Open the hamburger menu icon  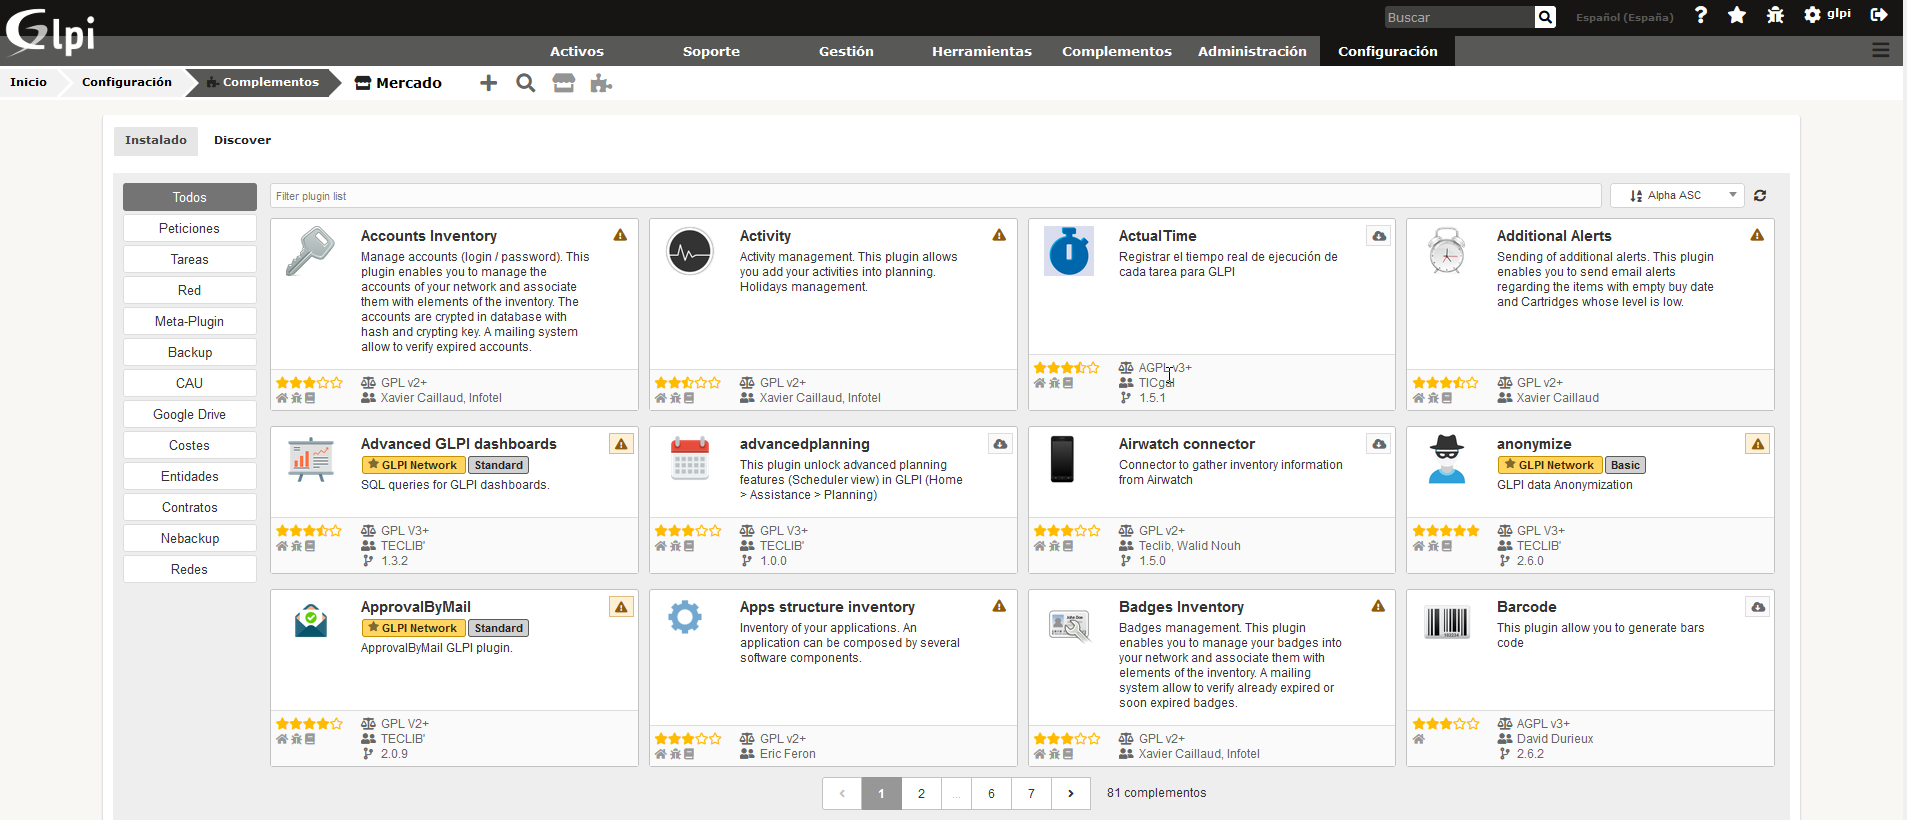click(1881, 50)
